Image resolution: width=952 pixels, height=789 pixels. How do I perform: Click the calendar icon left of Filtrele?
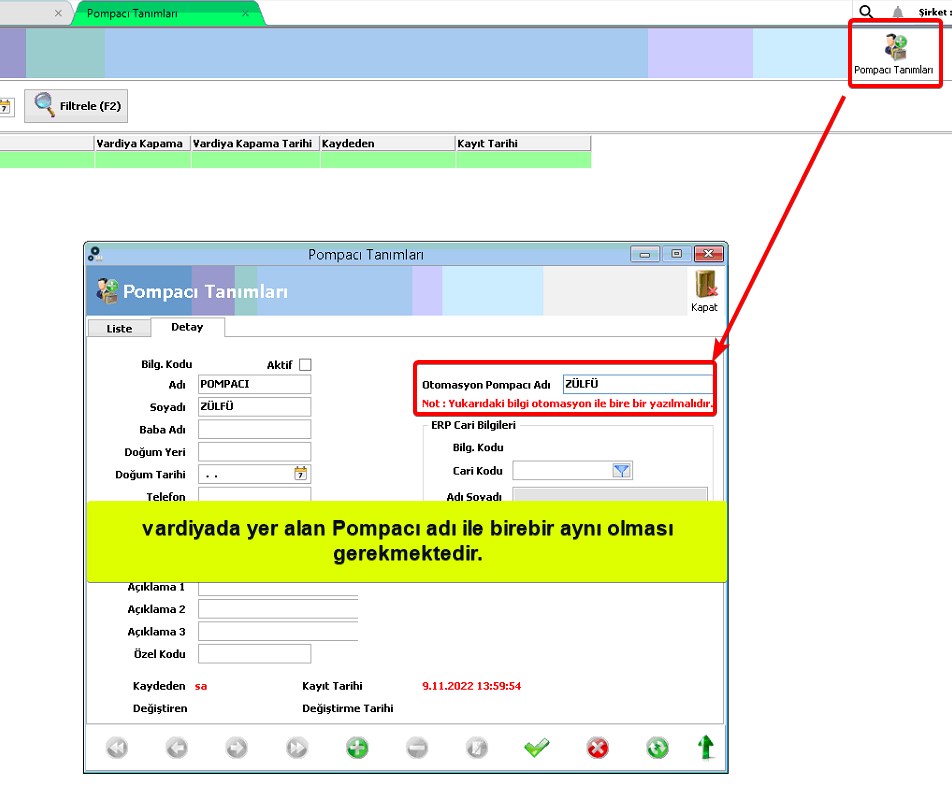5,107
